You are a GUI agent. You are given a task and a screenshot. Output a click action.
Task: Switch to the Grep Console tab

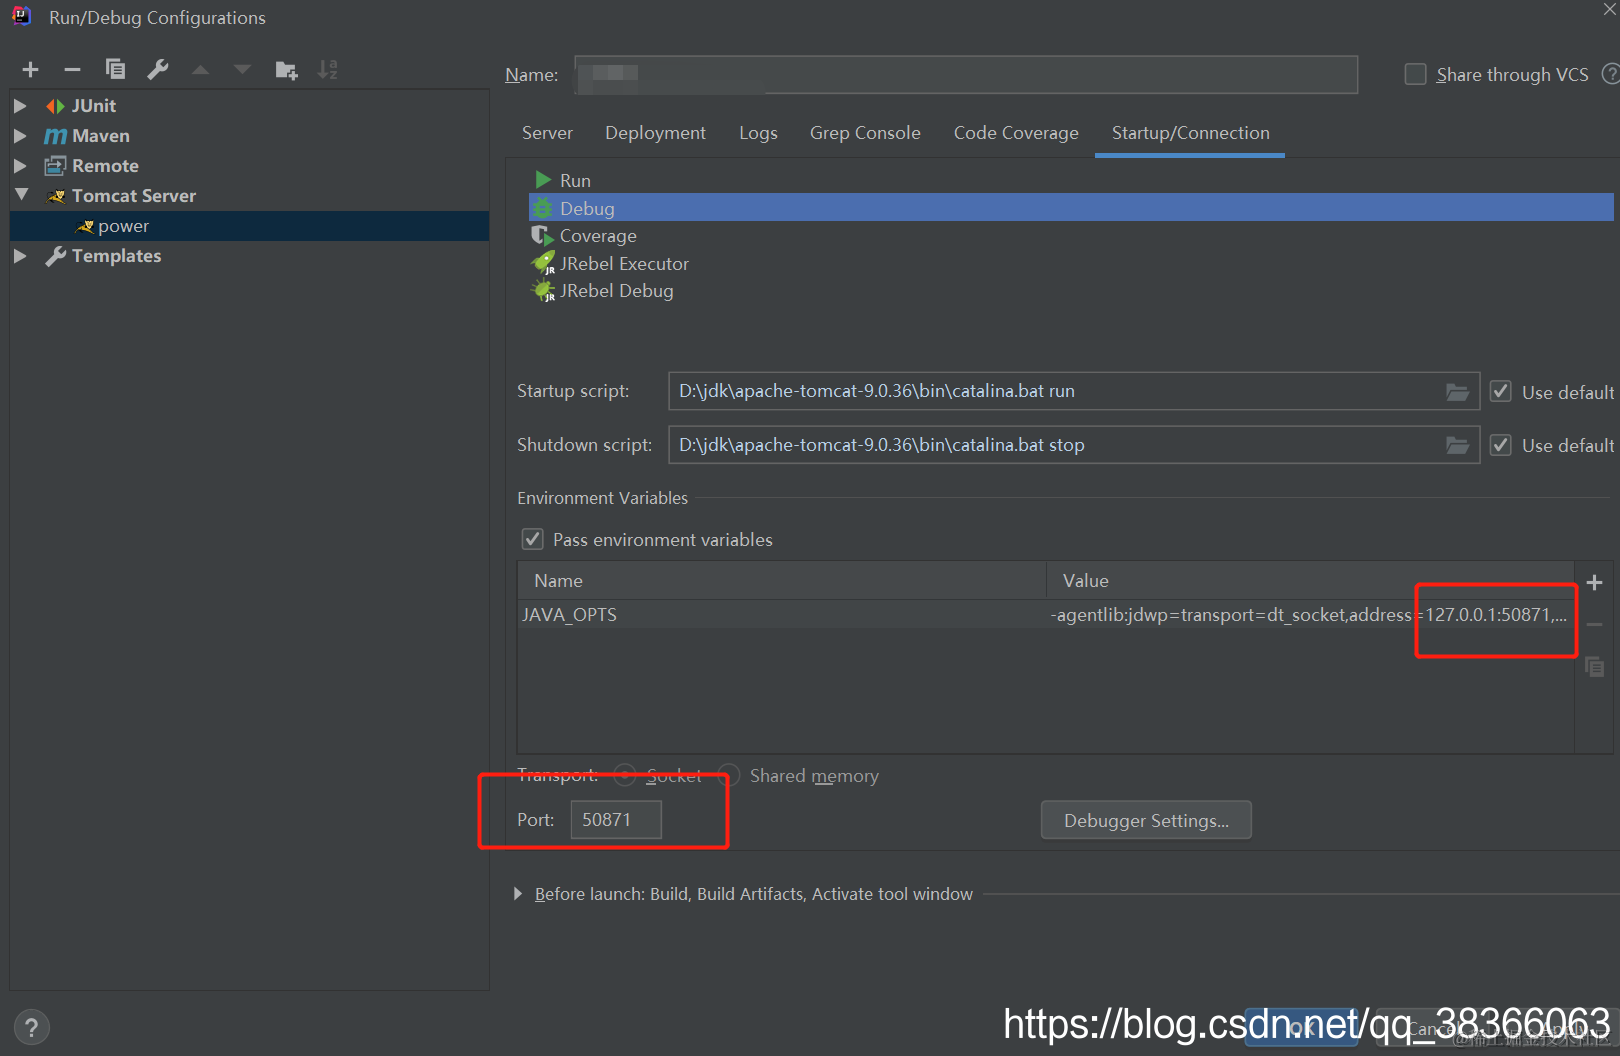coord(865,133)
